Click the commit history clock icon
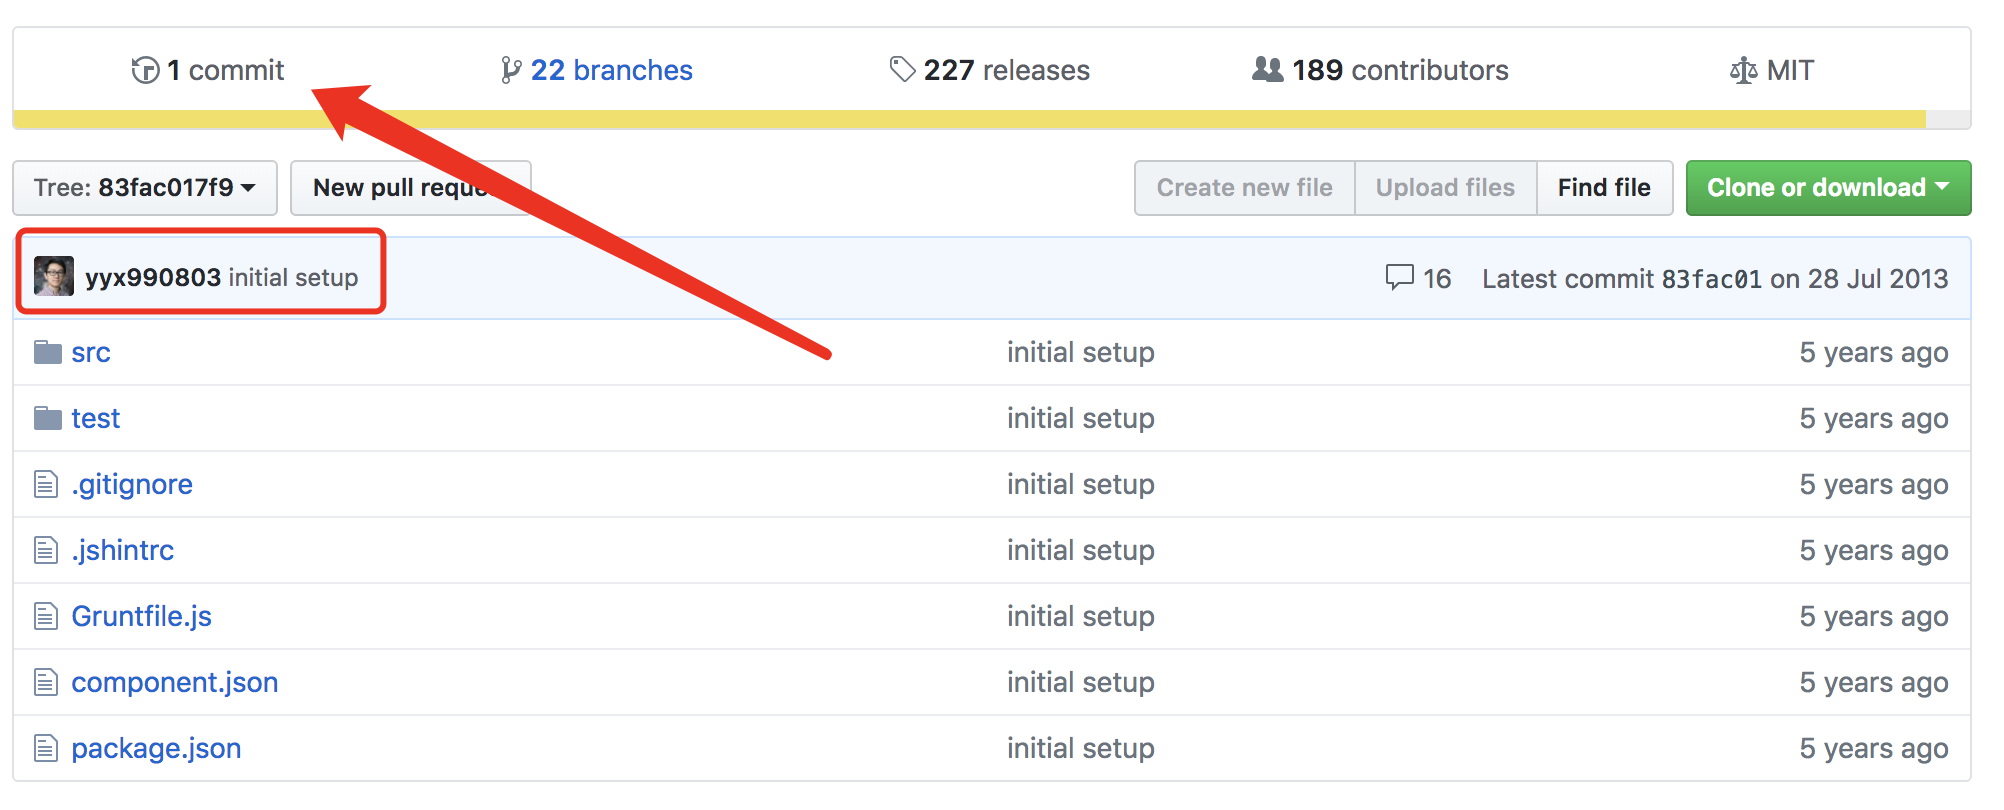Viewport: 2004px width, 810px height. 145,70
